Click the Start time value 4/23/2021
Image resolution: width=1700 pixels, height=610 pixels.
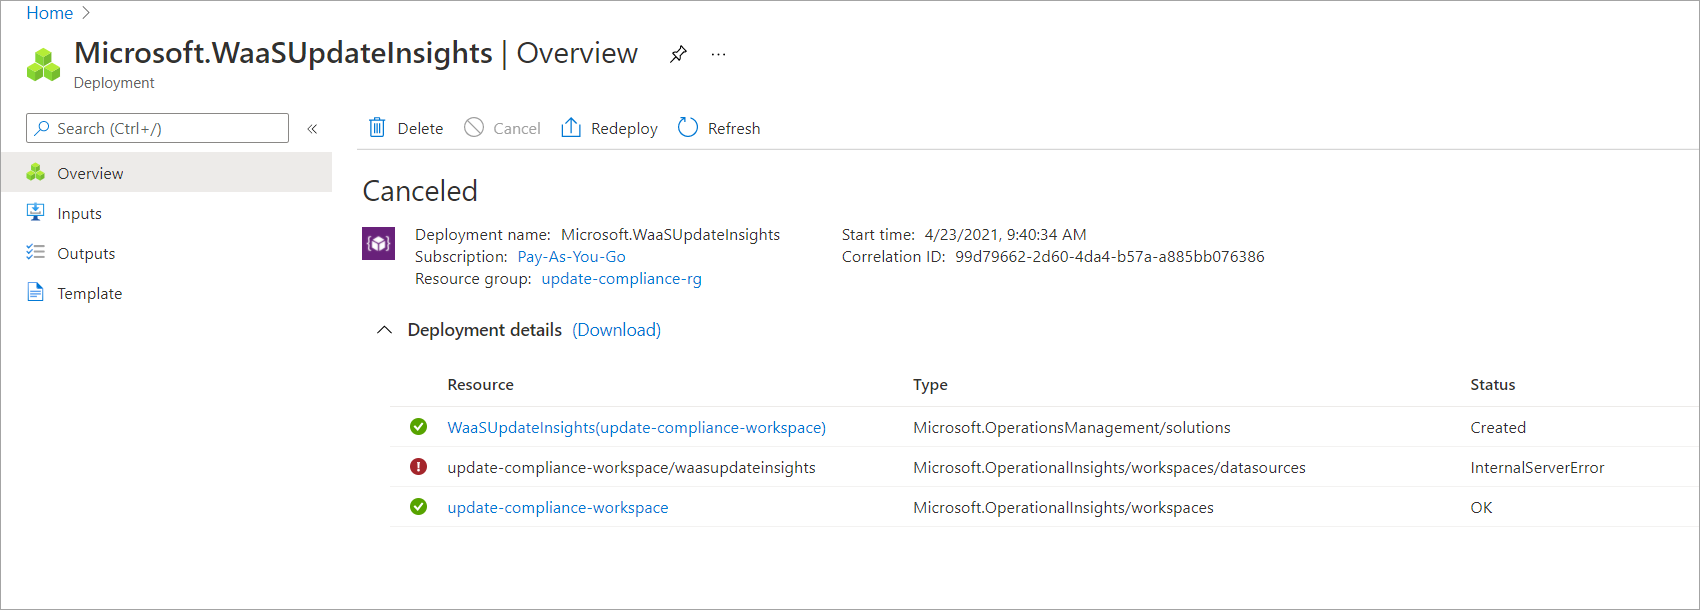tap(1005, 235)
